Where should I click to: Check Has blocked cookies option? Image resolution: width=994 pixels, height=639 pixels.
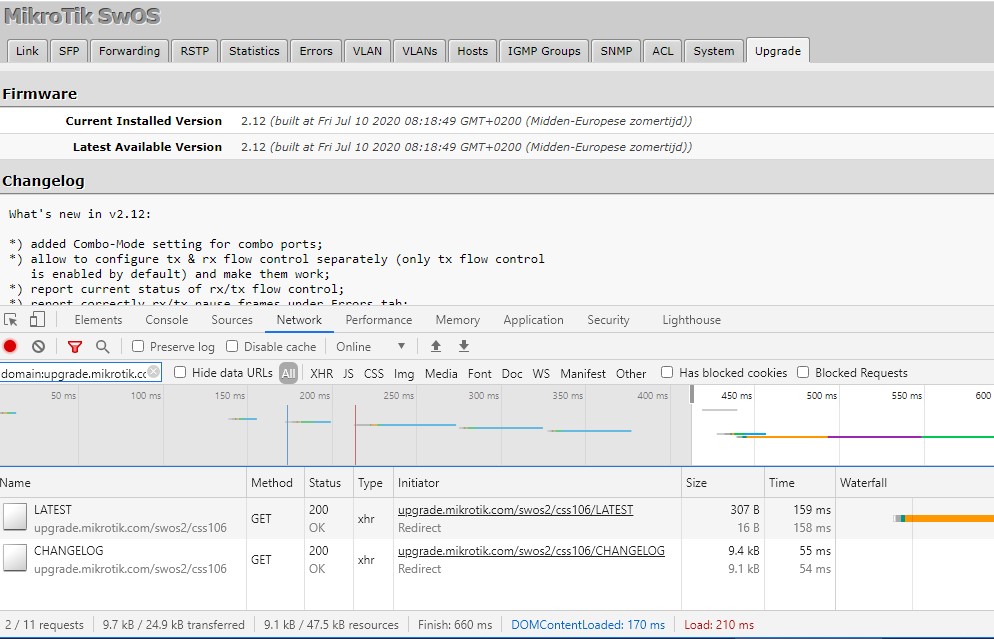[667, 372]
